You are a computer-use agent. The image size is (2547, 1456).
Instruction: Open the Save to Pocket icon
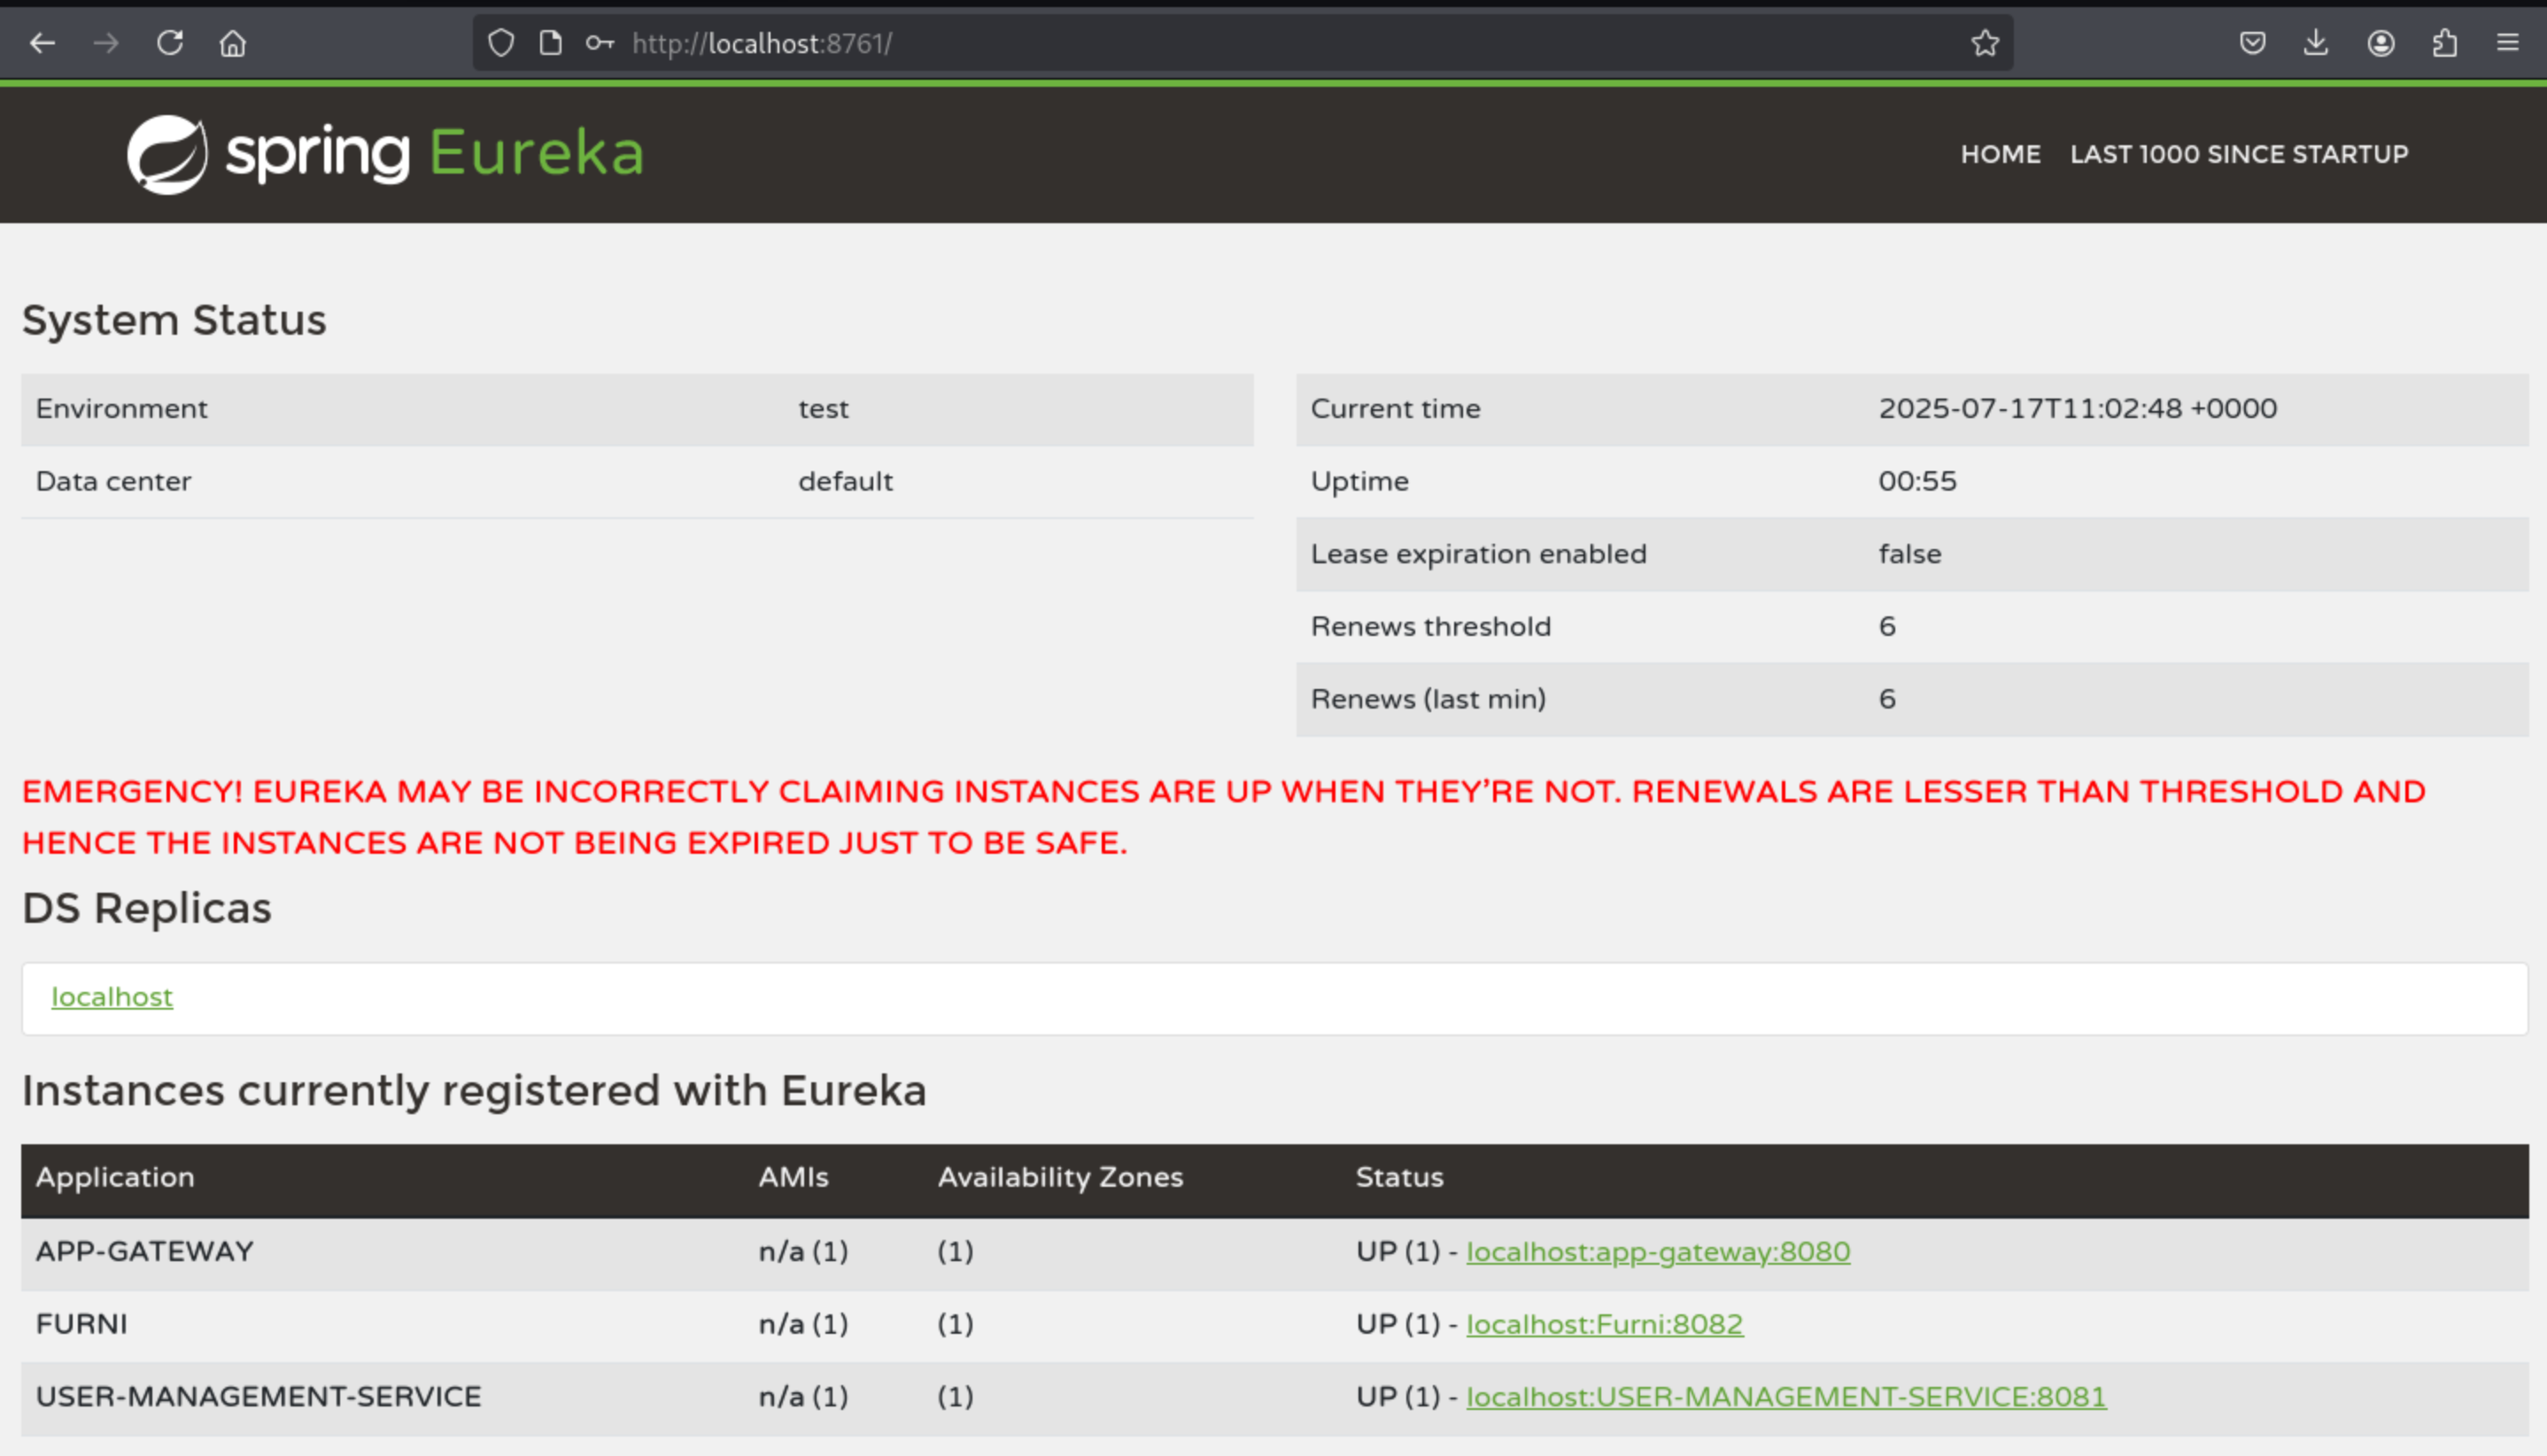[x=2252, y=43]
